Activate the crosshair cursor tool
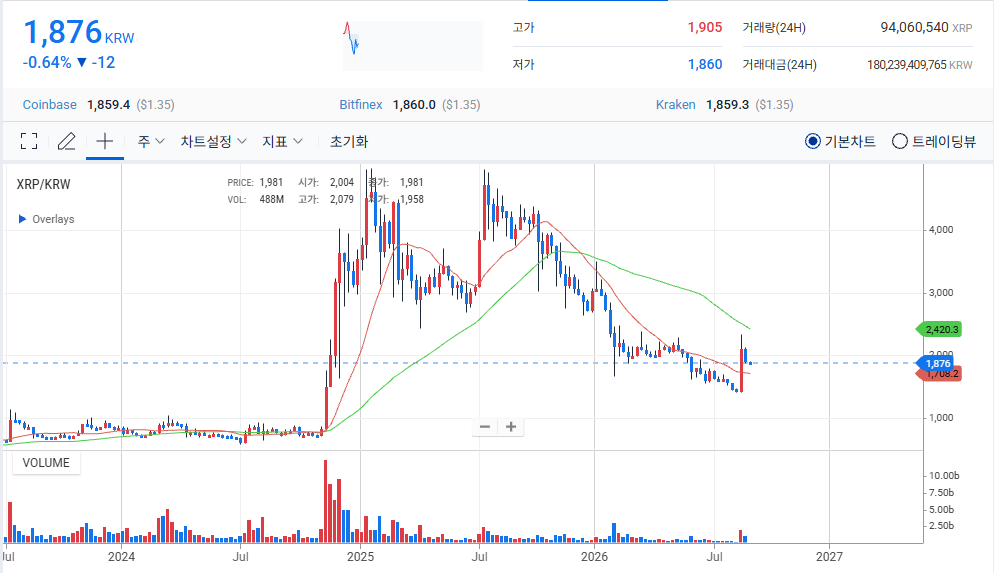The image size is (994, 573). [x=105, y=141]
